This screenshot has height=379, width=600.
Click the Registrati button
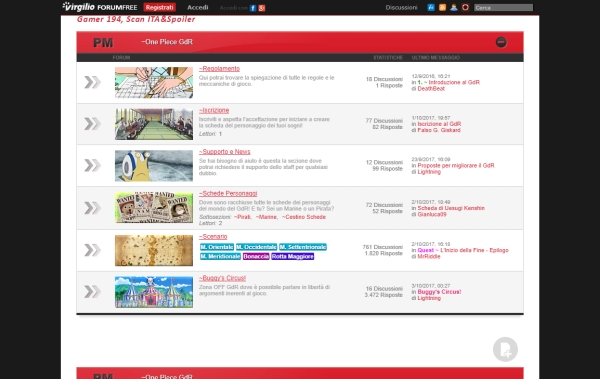coord(160,7)
